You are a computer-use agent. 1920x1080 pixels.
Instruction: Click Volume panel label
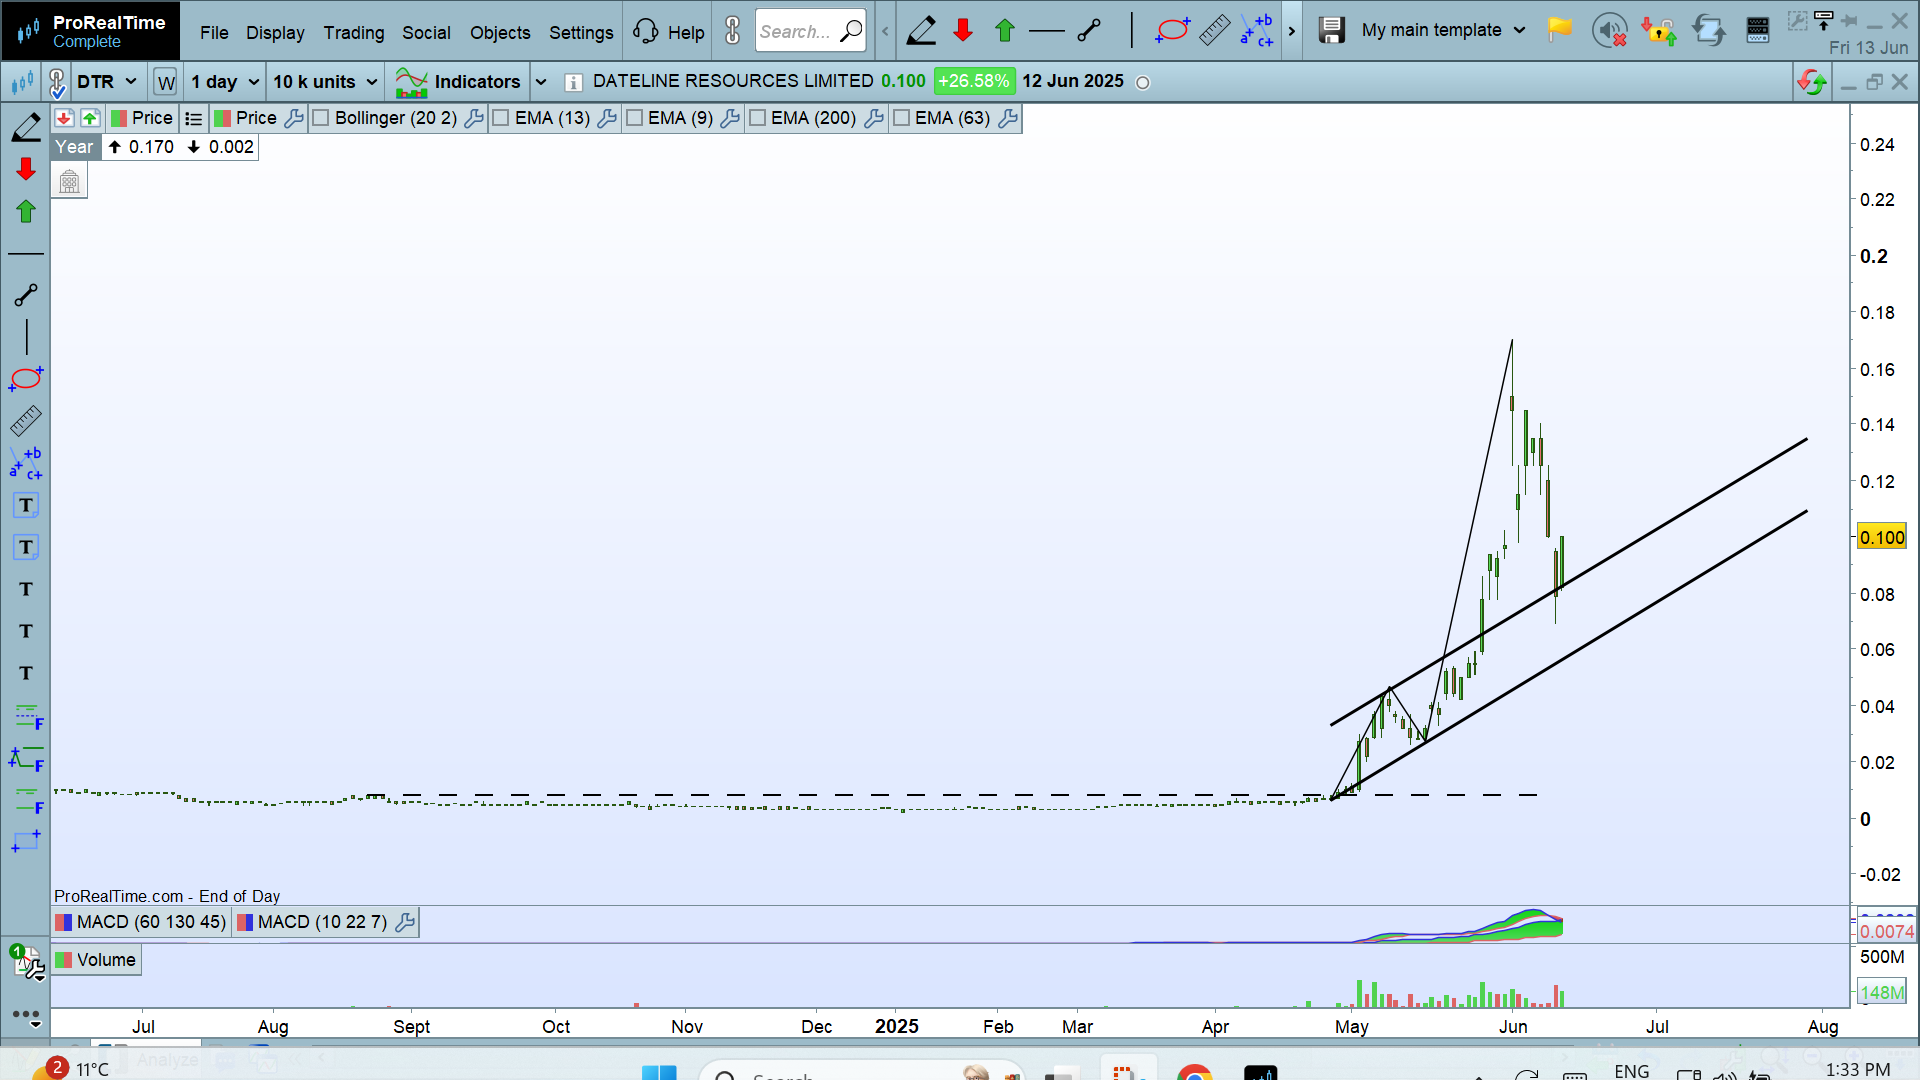(x=96, y=960)
